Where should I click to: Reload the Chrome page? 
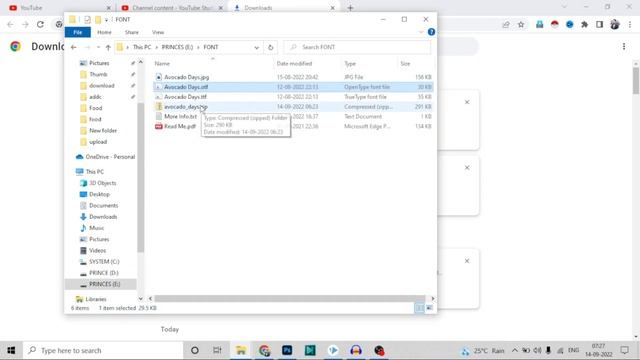(x=40, y=24)
